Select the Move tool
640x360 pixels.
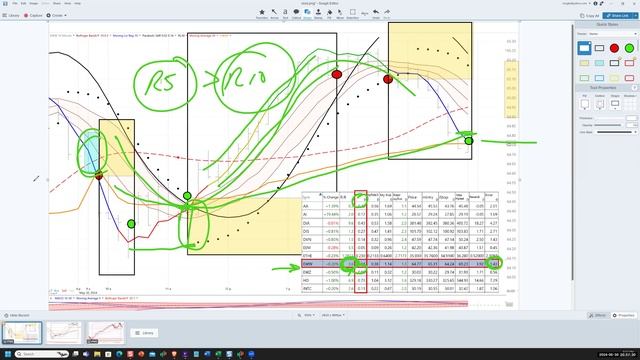[340, 13]
